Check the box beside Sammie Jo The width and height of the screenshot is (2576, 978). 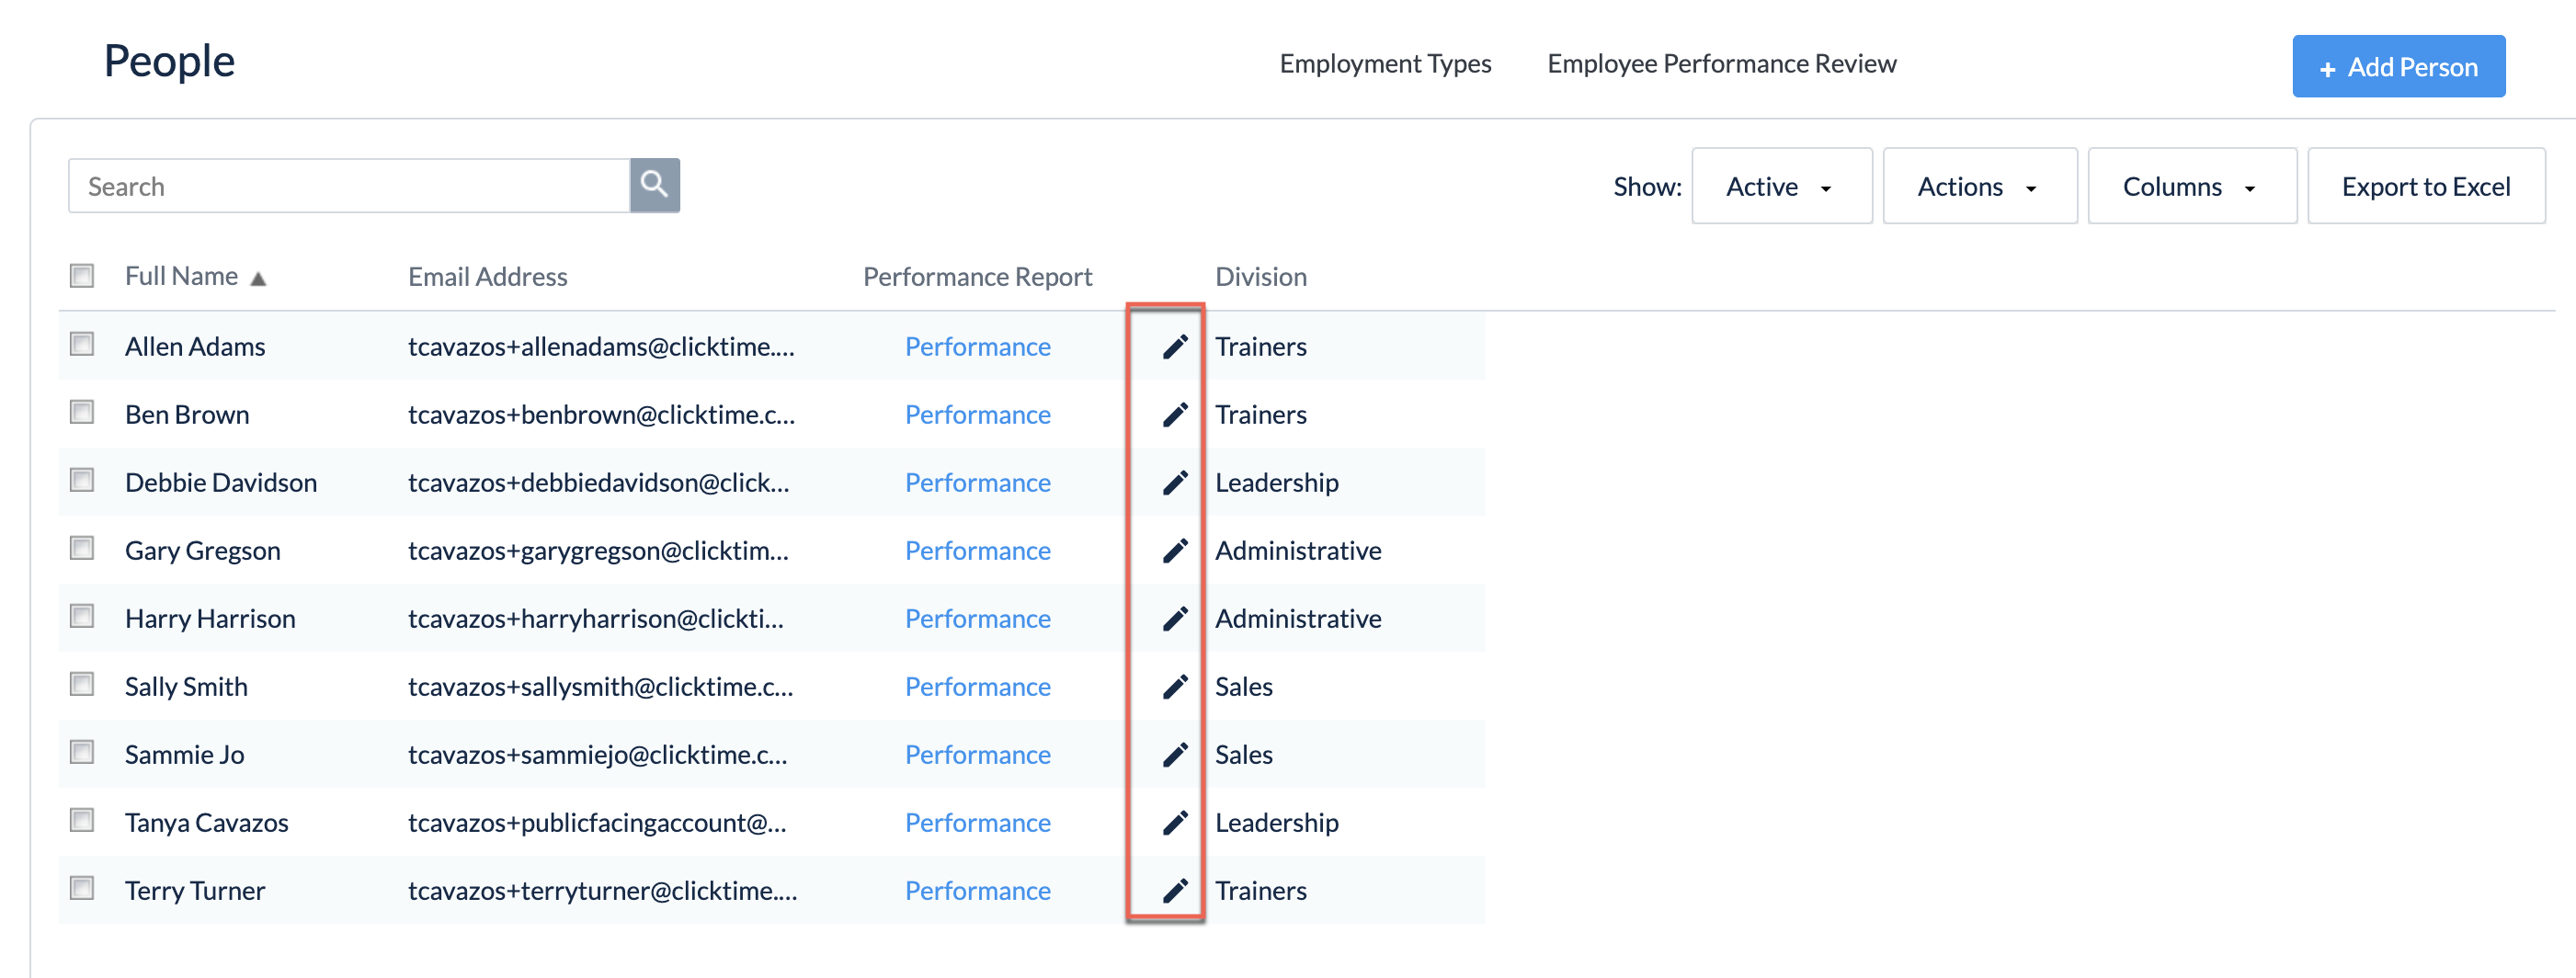82,752
